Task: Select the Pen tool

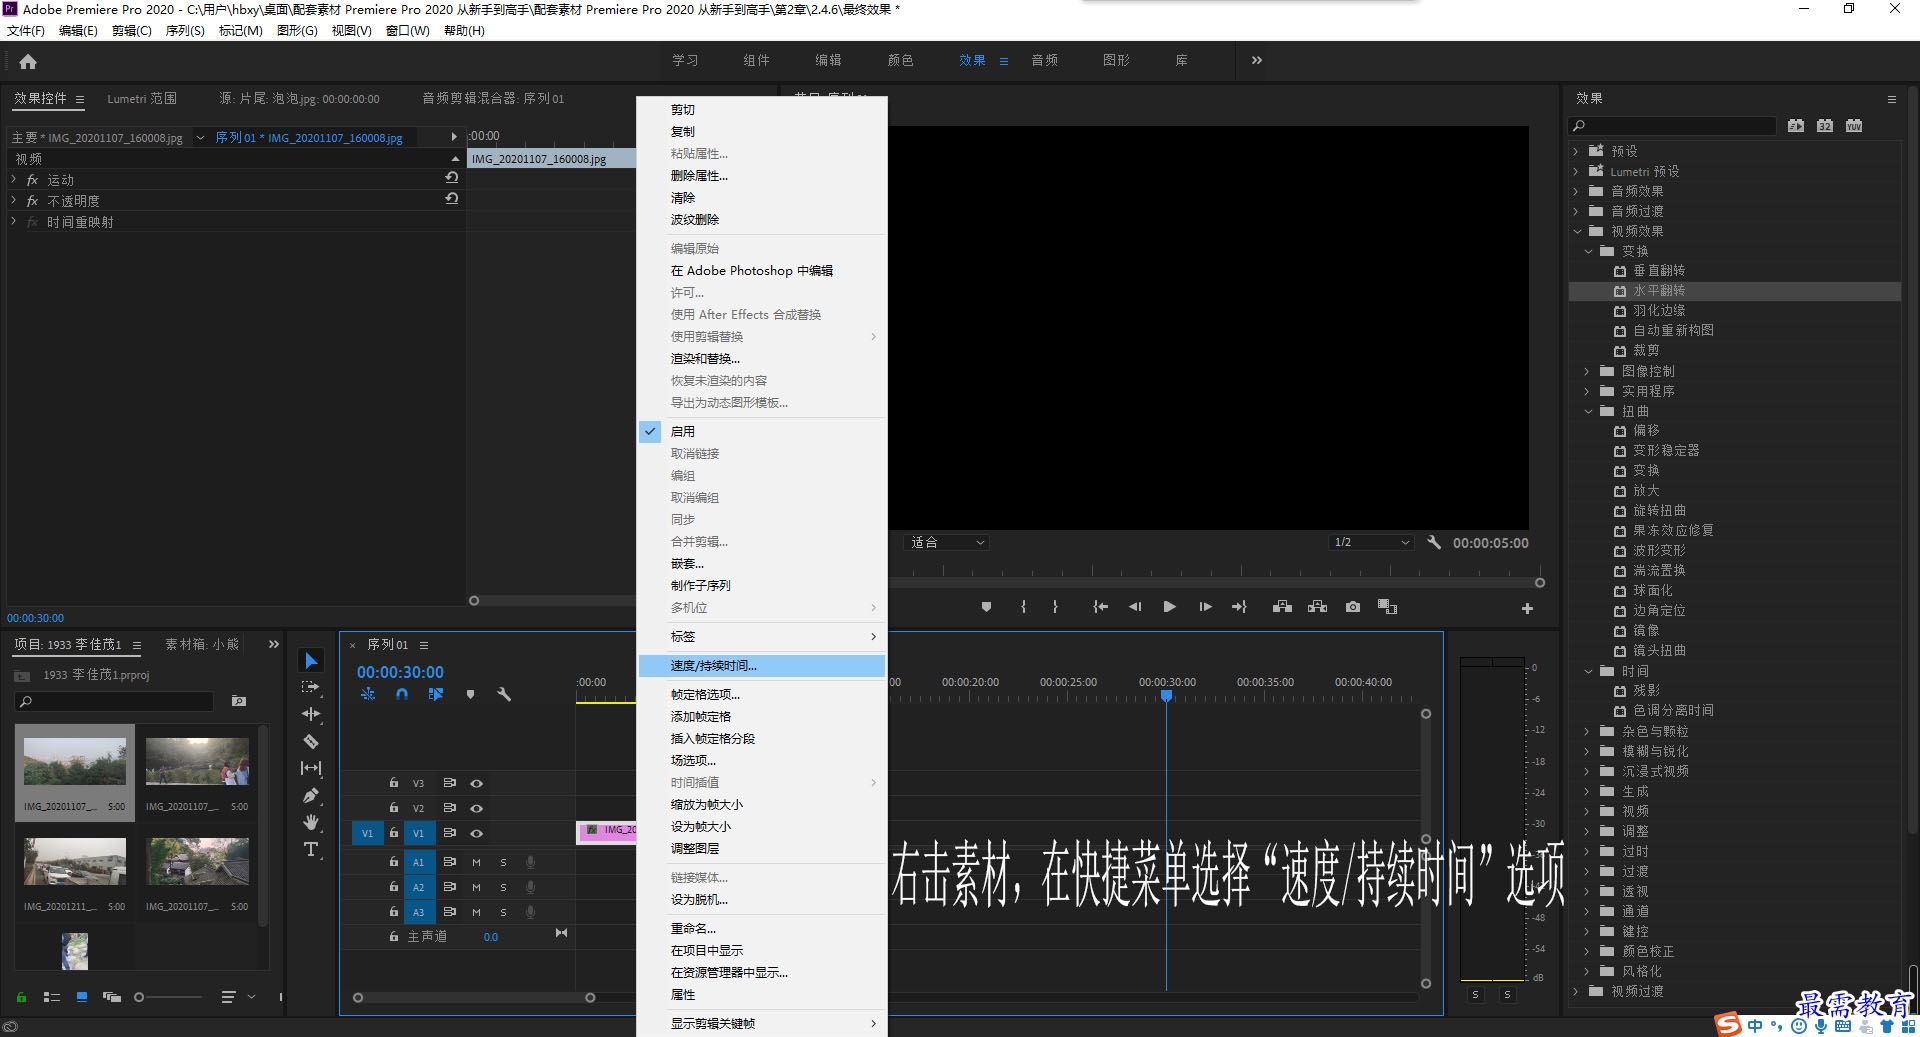Action: tap(311, 795)
